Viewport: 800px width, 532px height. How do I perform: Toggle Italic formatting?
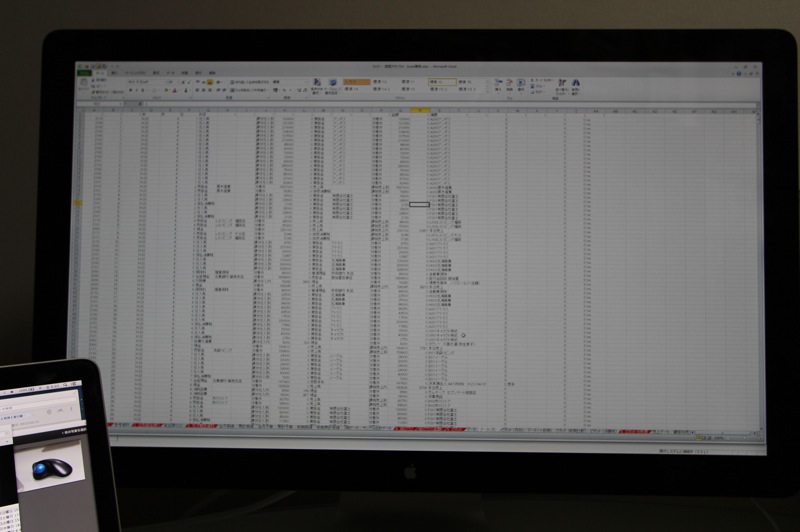click(137, 90)
